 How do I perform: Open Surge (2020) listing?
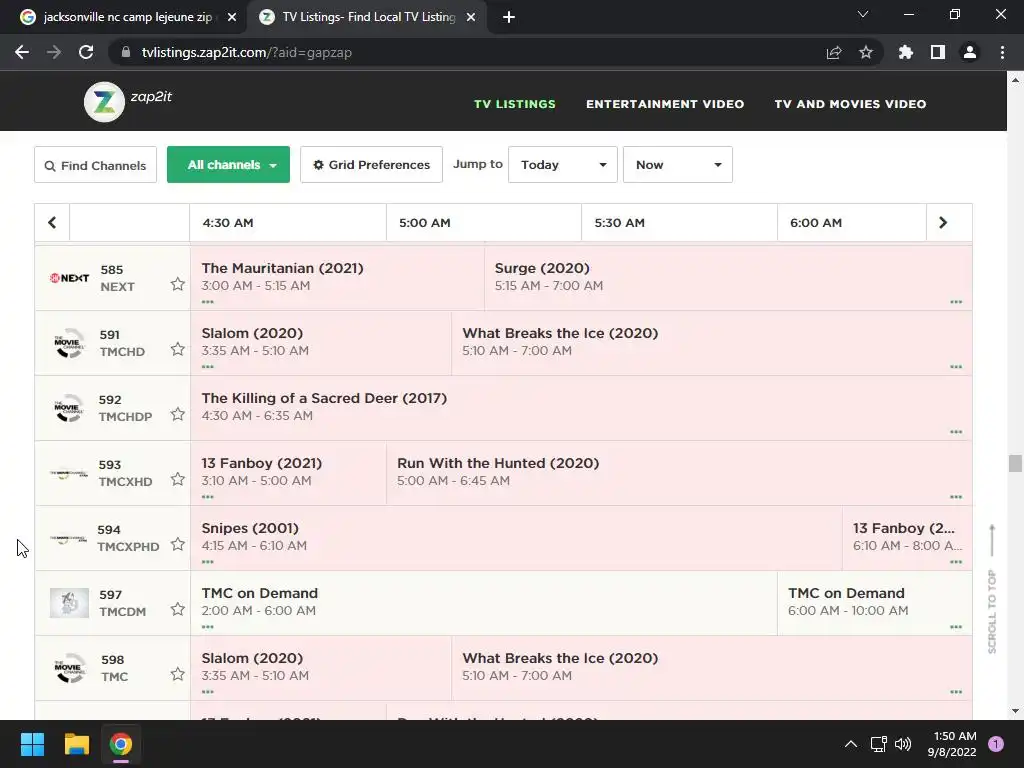coord(728,278)
